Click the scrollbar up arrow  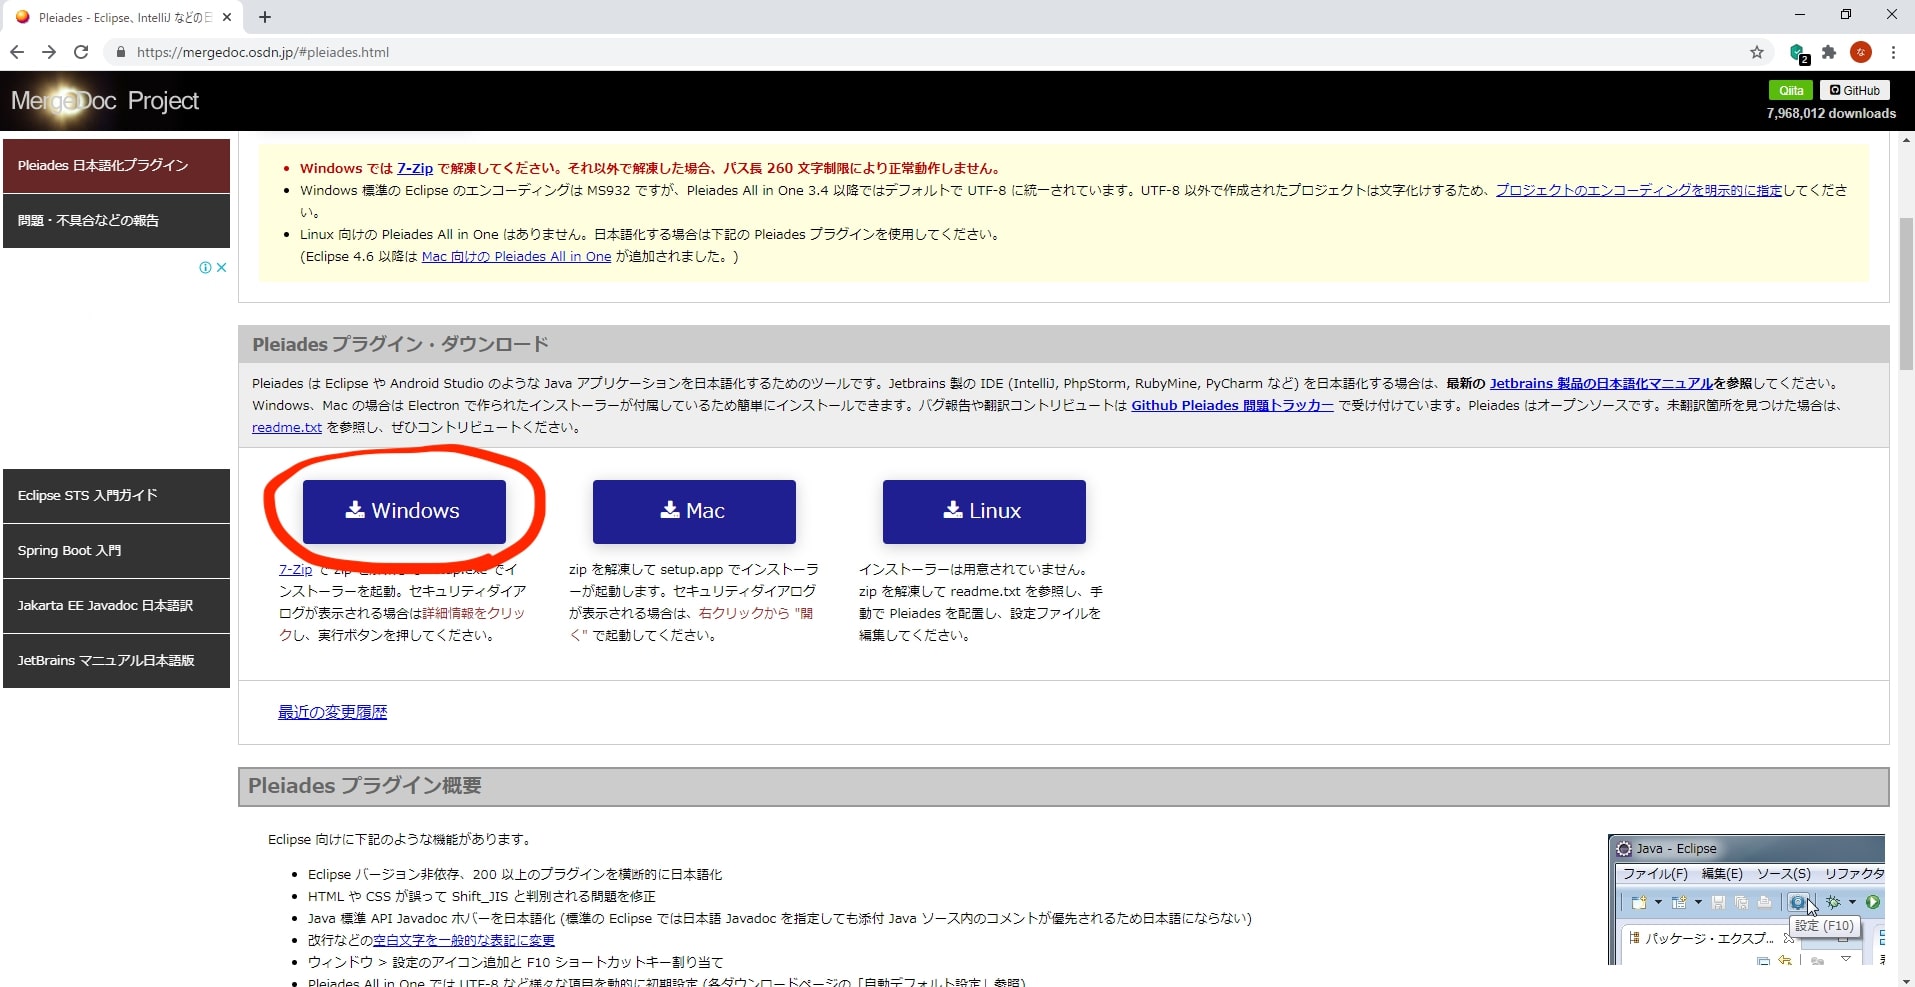1906,140
